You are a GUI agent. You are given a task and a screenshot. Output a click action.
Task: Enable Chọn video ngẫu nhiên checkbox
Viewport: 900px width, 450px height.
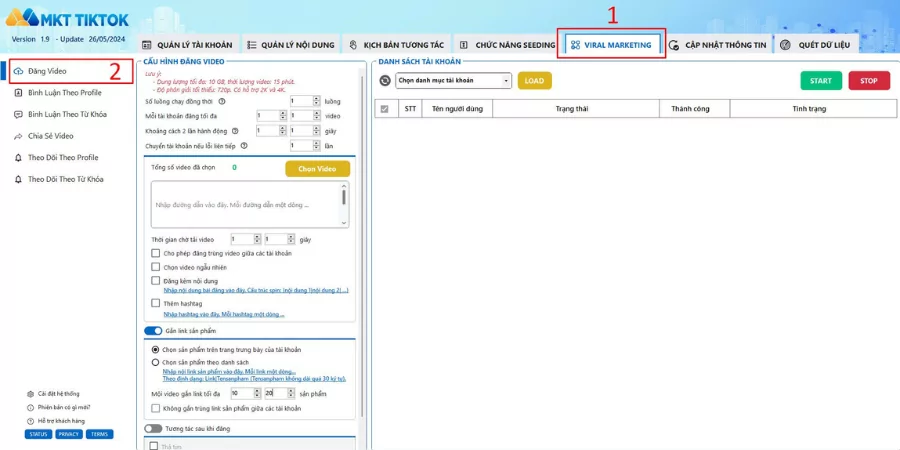pyautogui.click(x=156, y=267)
